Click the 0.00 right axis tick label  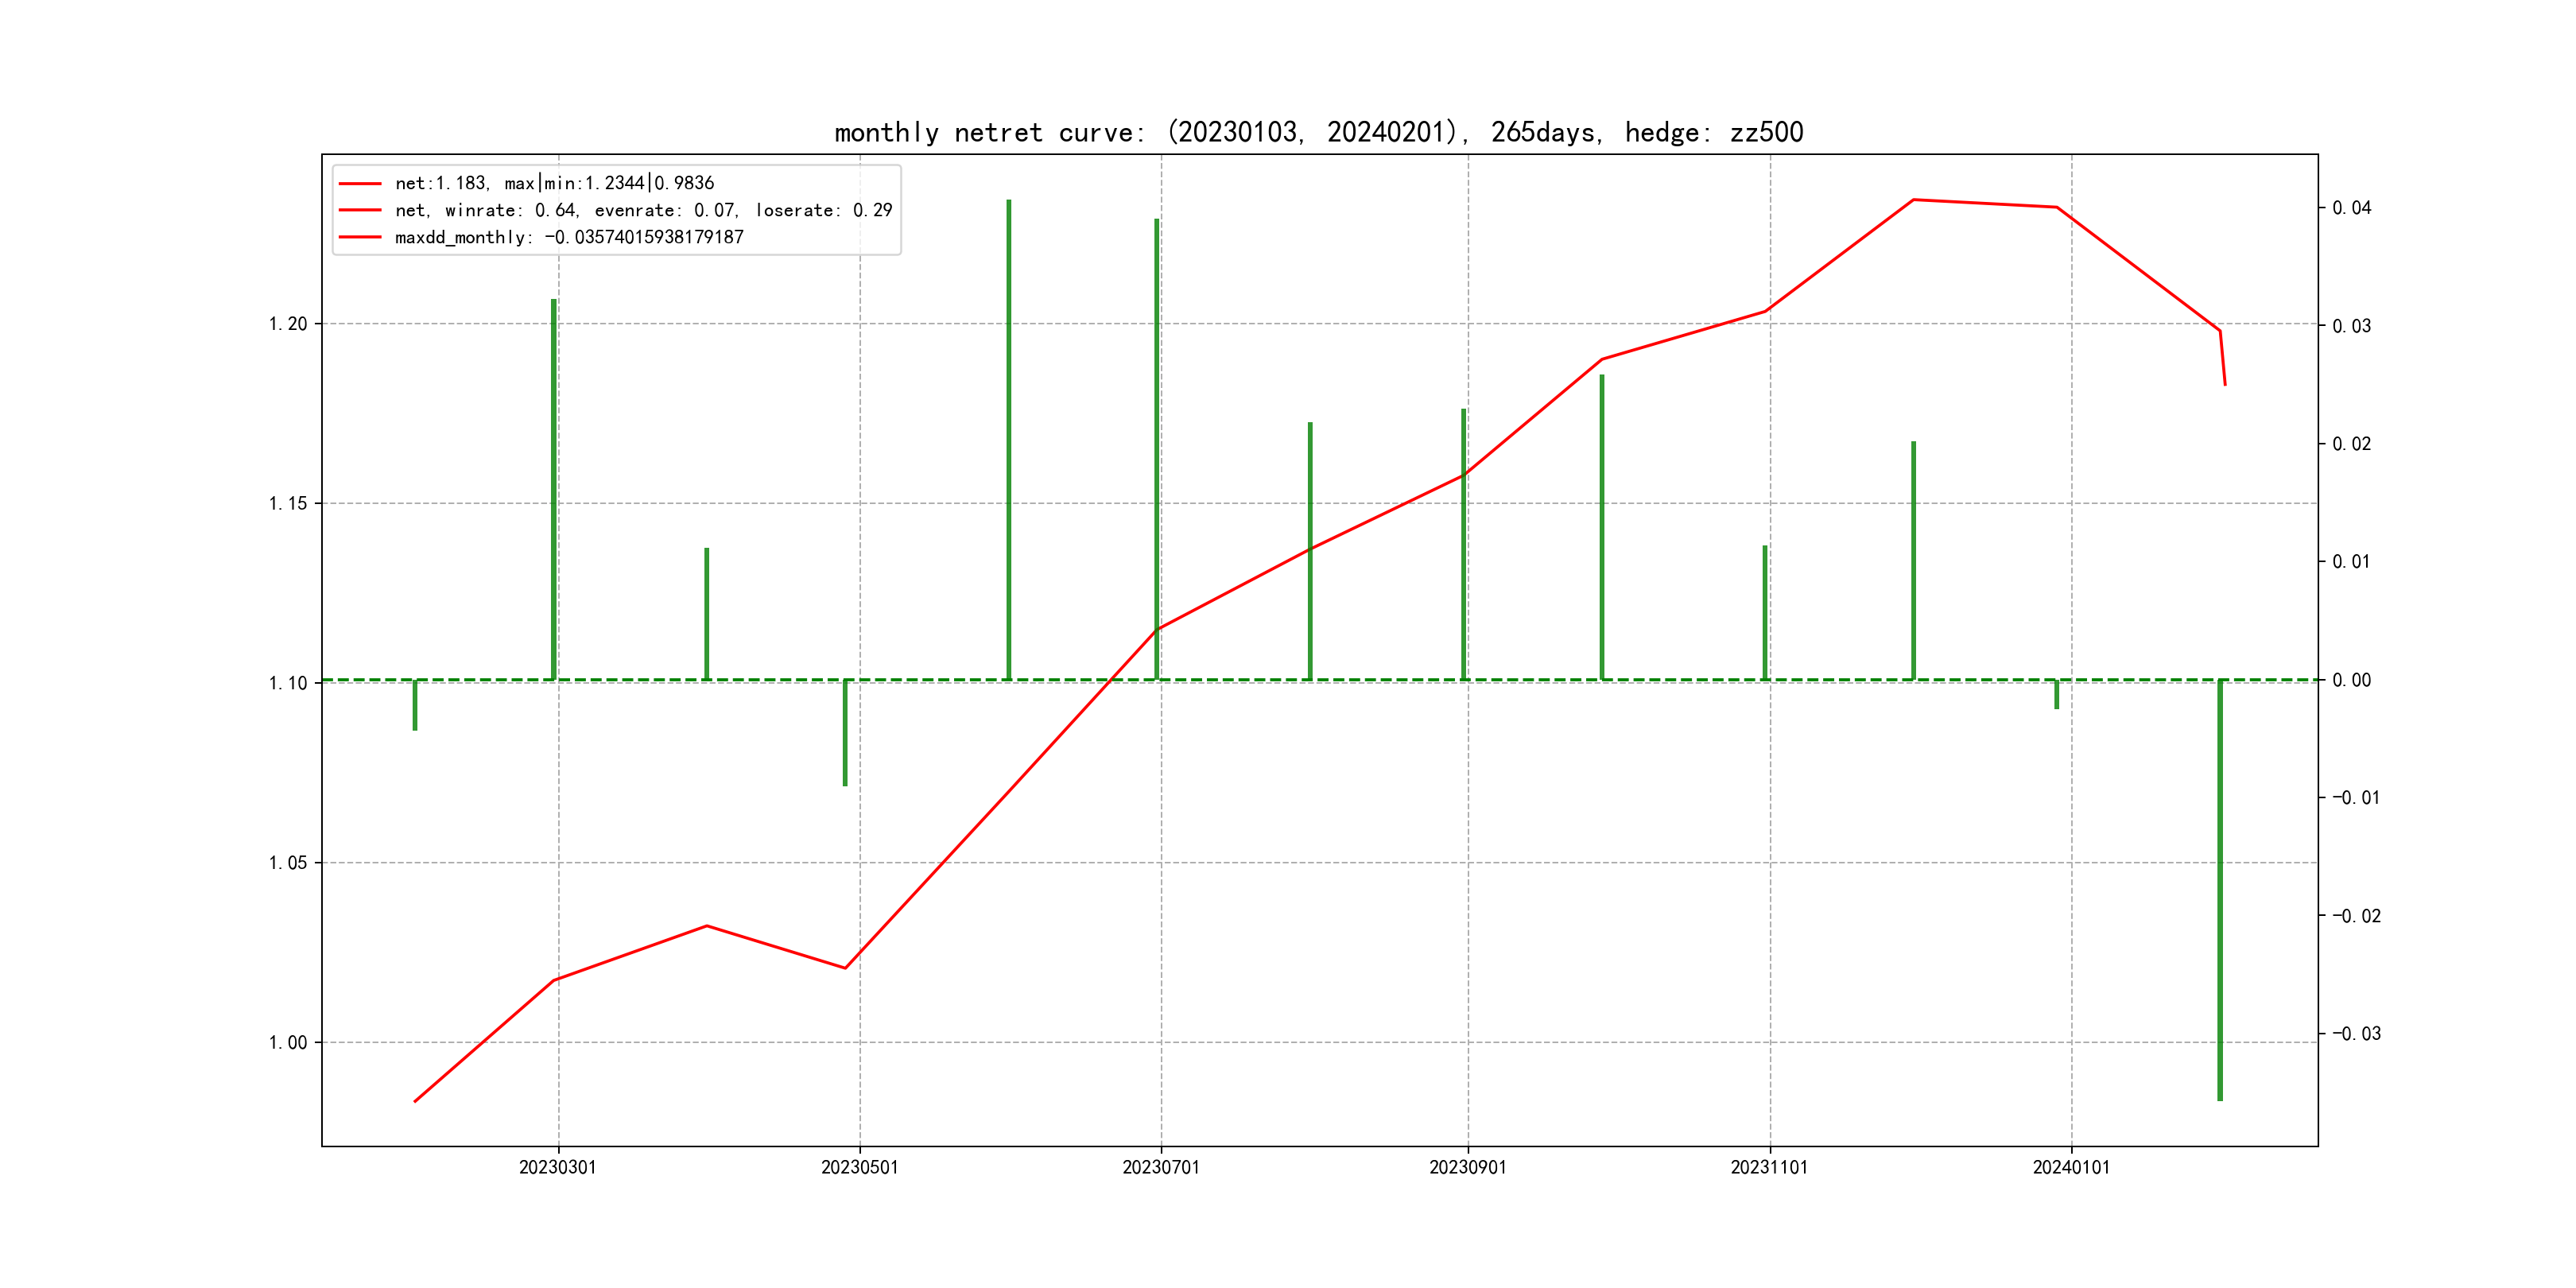2351,680
